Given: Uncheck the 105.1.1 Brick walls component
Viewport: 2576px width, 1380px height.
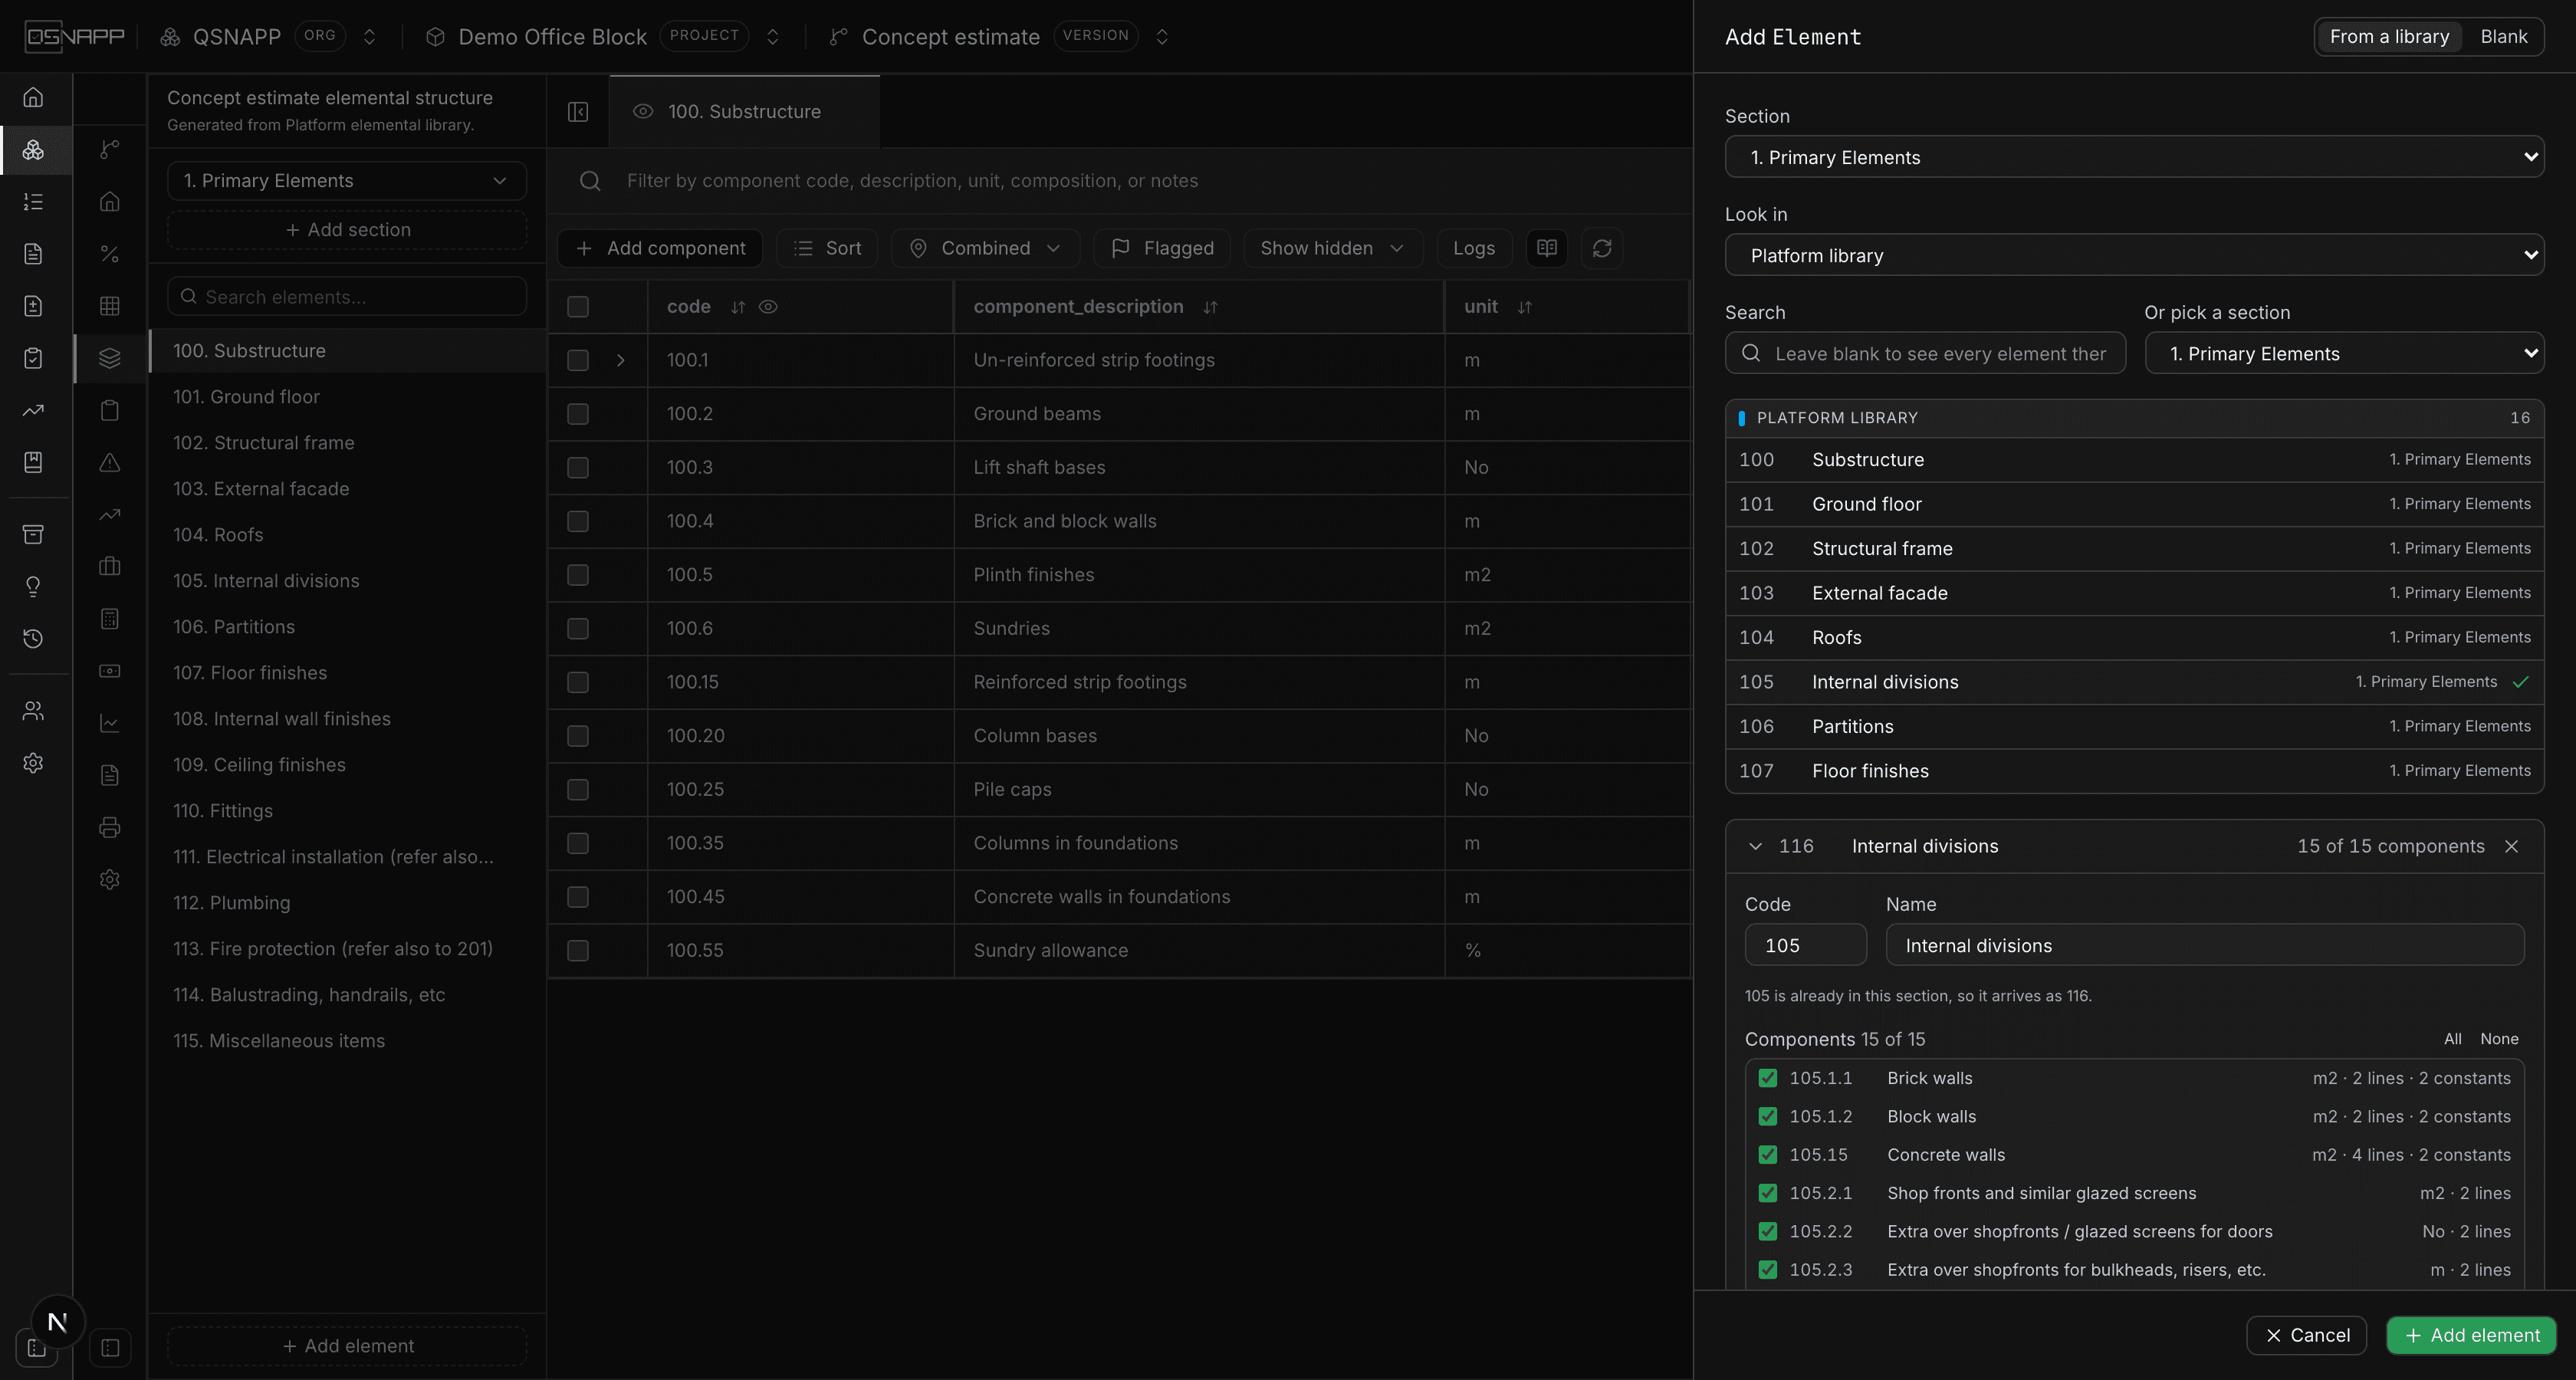Looking at the screenshot, I should point(1768,1078).
